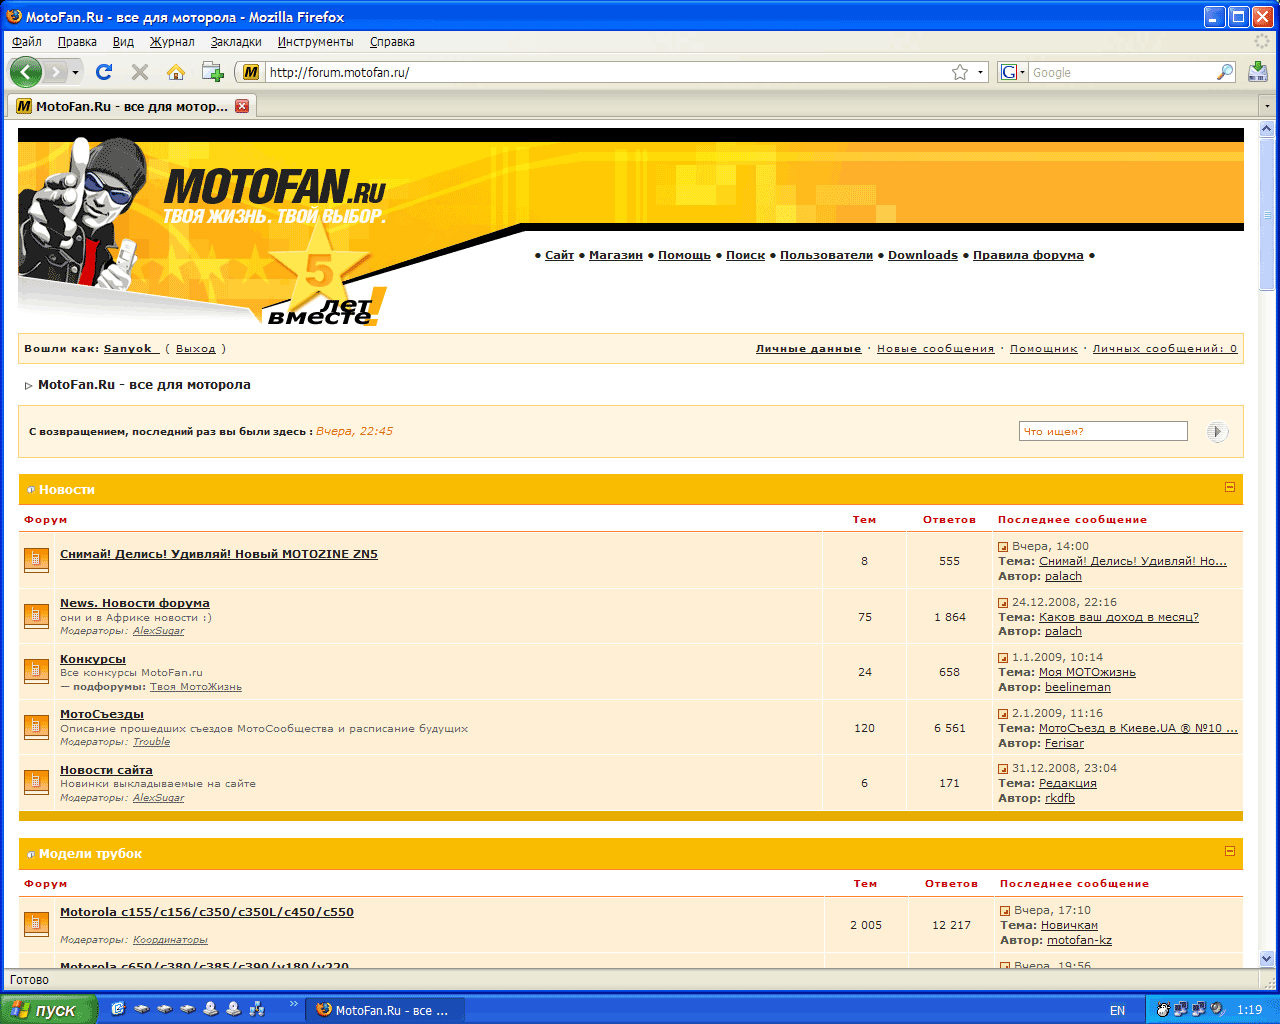Screen dimensions: 1280x1024
Task: Click the Forward navigation arrow
Action: click(56, 72)
